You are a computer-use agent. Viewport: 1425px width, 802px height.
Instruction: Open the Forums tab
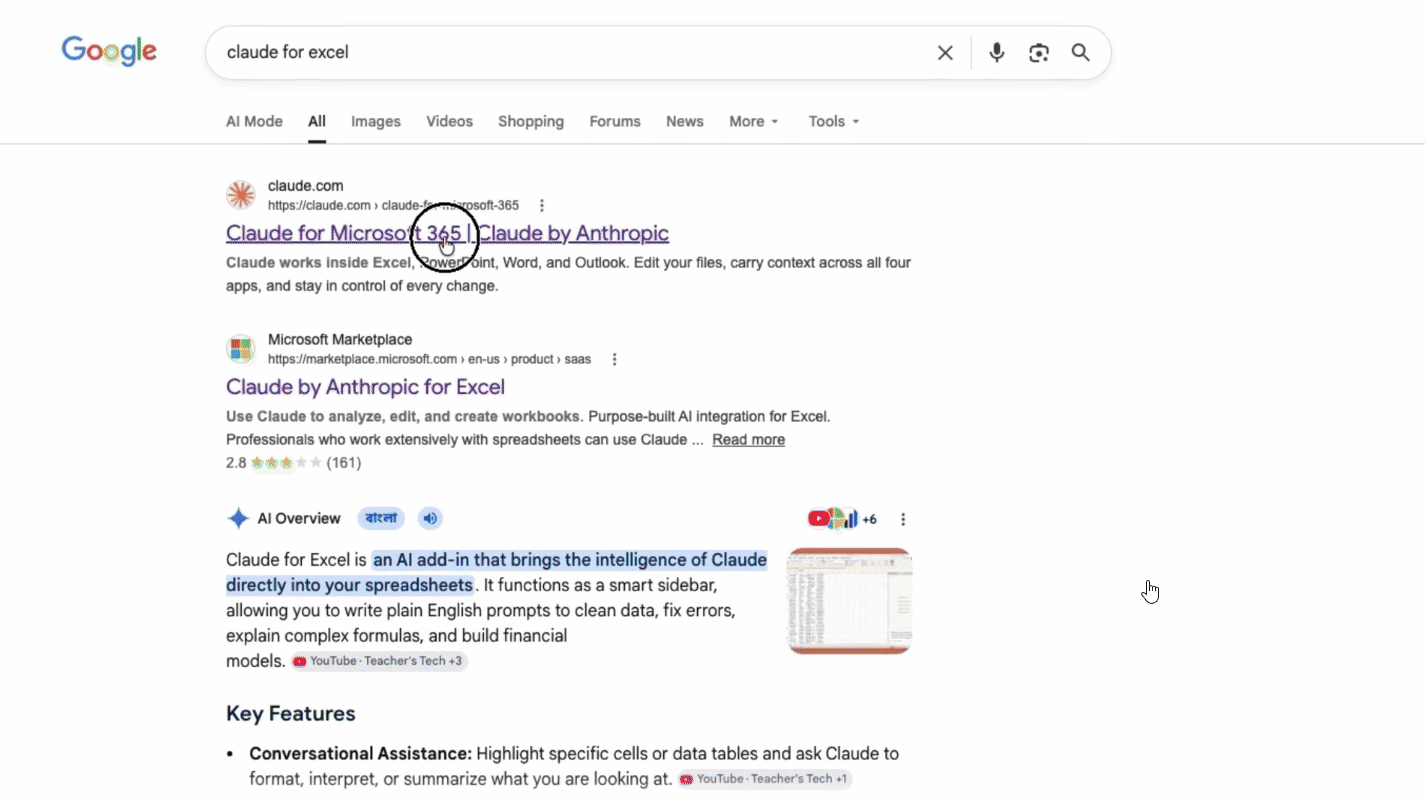click(x=615, y=121)
